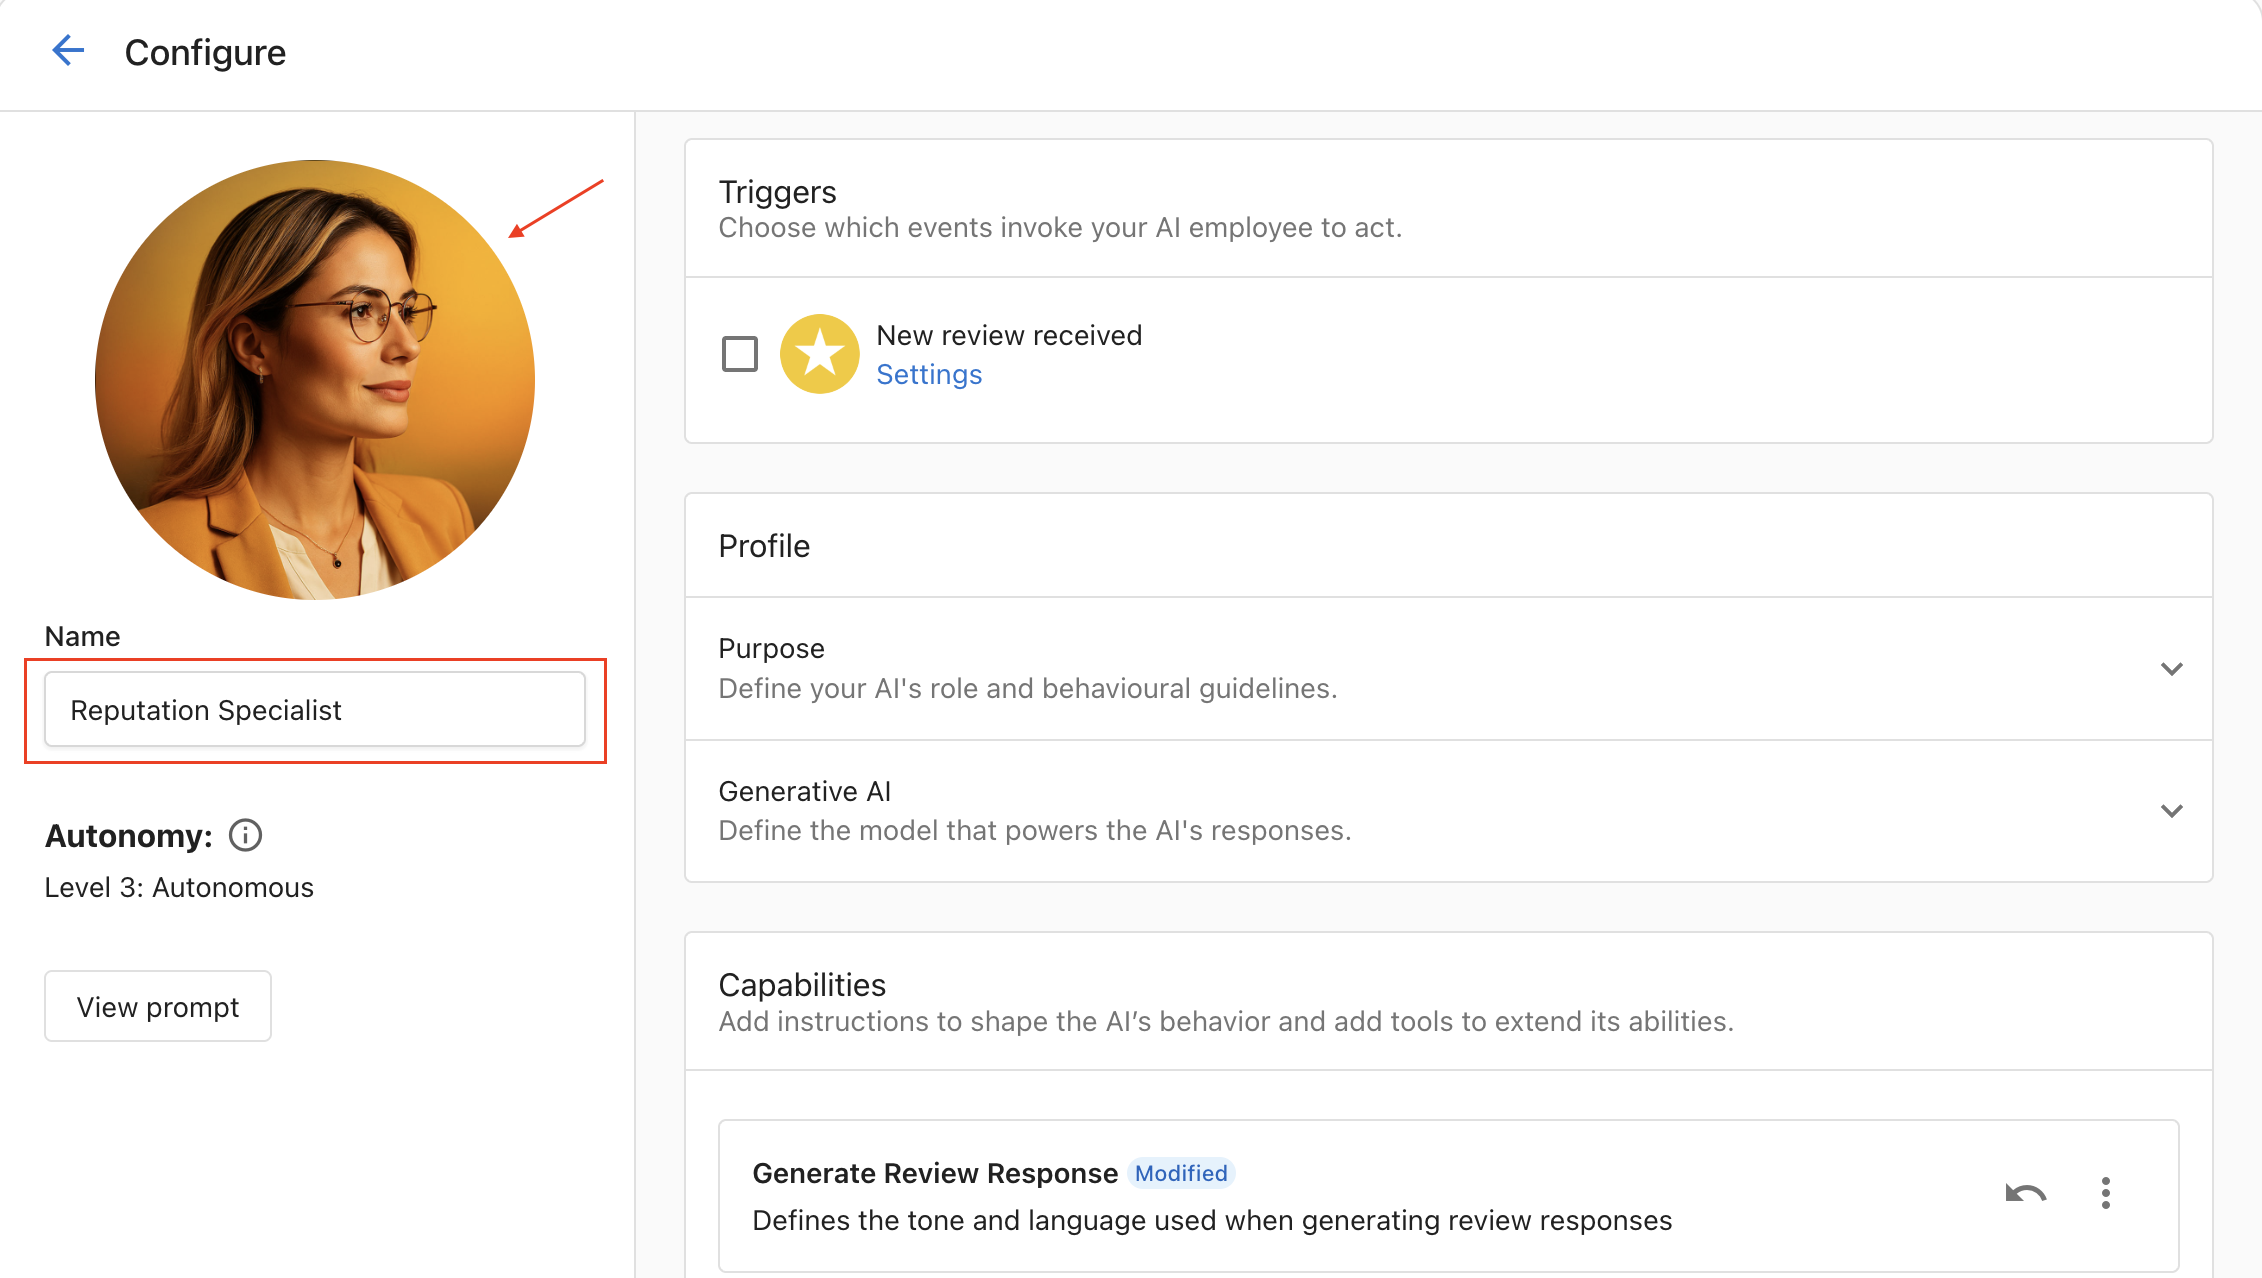Image resolution: width=2262 pixels, height=1278 pixels.
Task: Click the Profile section header
Action: click(x=763, y=545)
